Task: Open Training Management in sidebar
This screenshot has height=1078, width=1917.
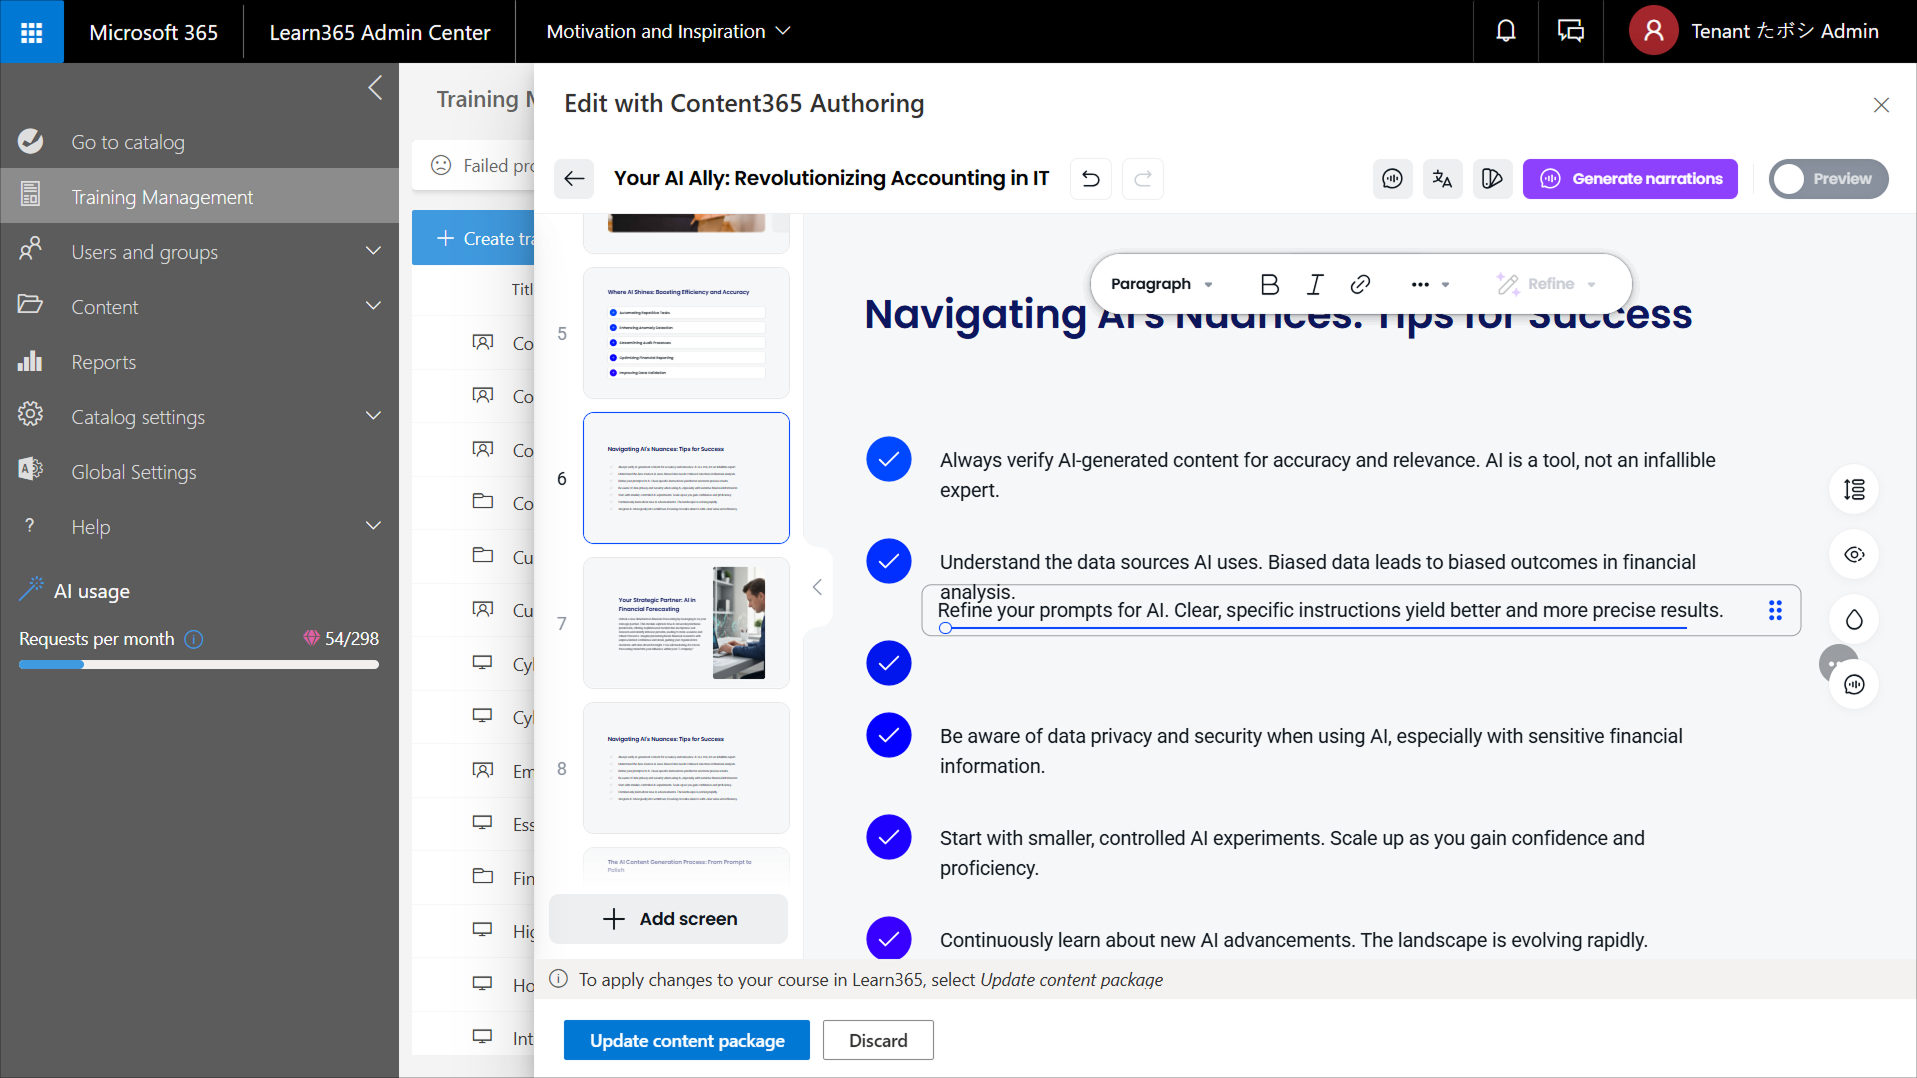Action: click(162, 197)
